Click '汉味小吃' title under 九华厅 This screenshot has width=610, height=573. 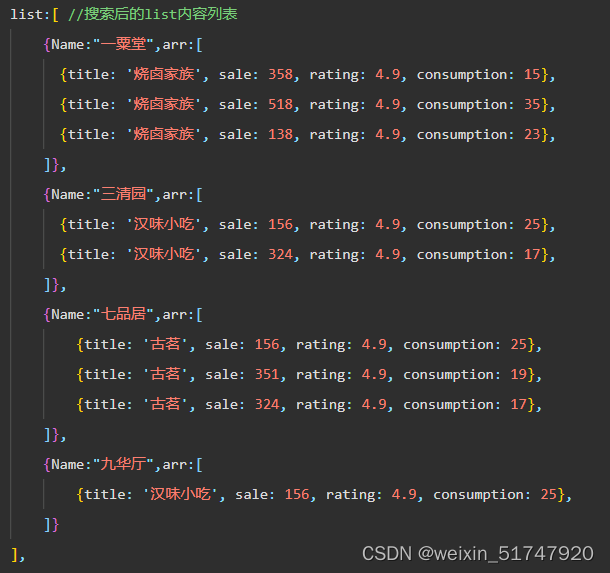tap(181, 494)
